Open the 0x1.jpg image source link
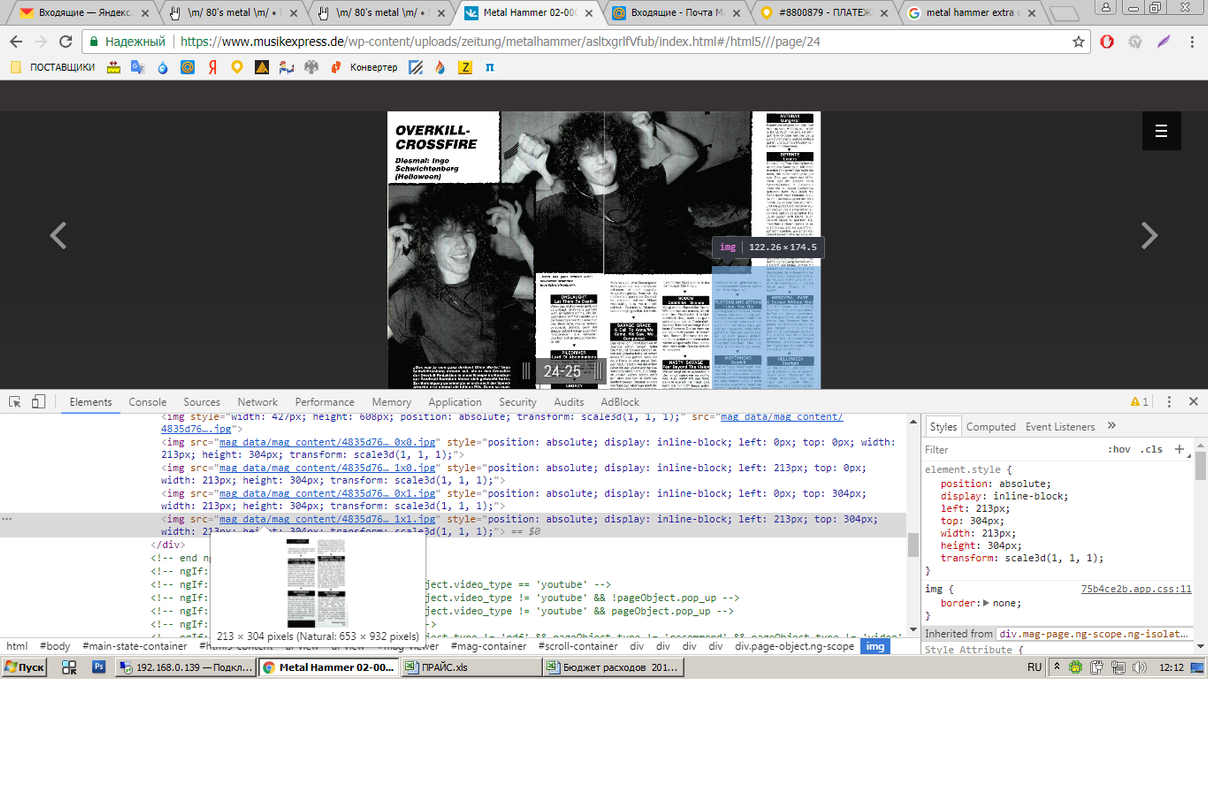Screen dimensions: 1208x800 click(x=328, y=493)
